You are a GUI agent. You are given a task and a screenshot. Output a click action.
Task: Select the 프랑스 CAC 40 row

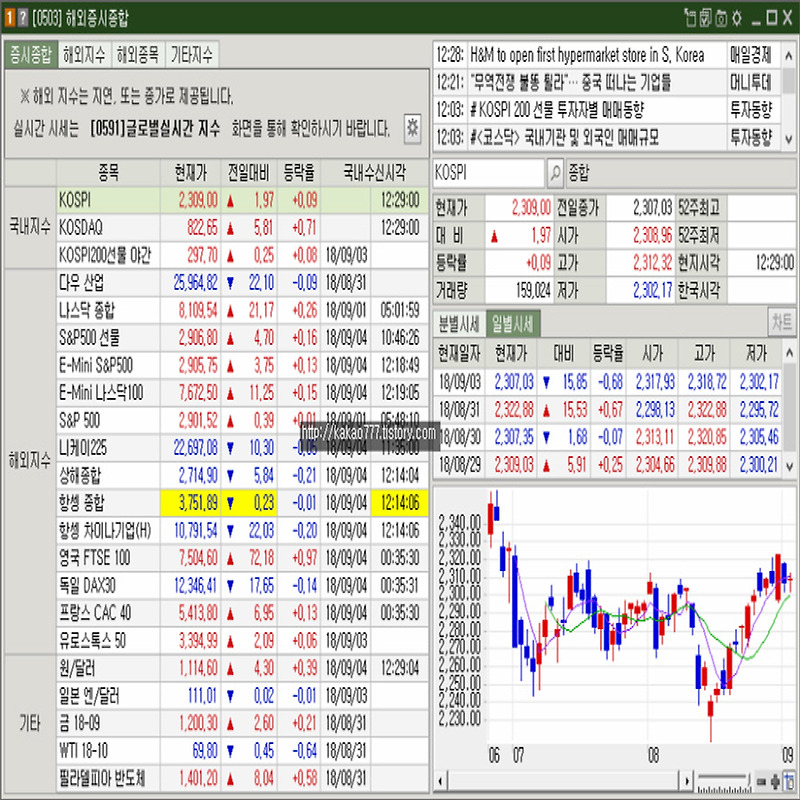(242, 613)
